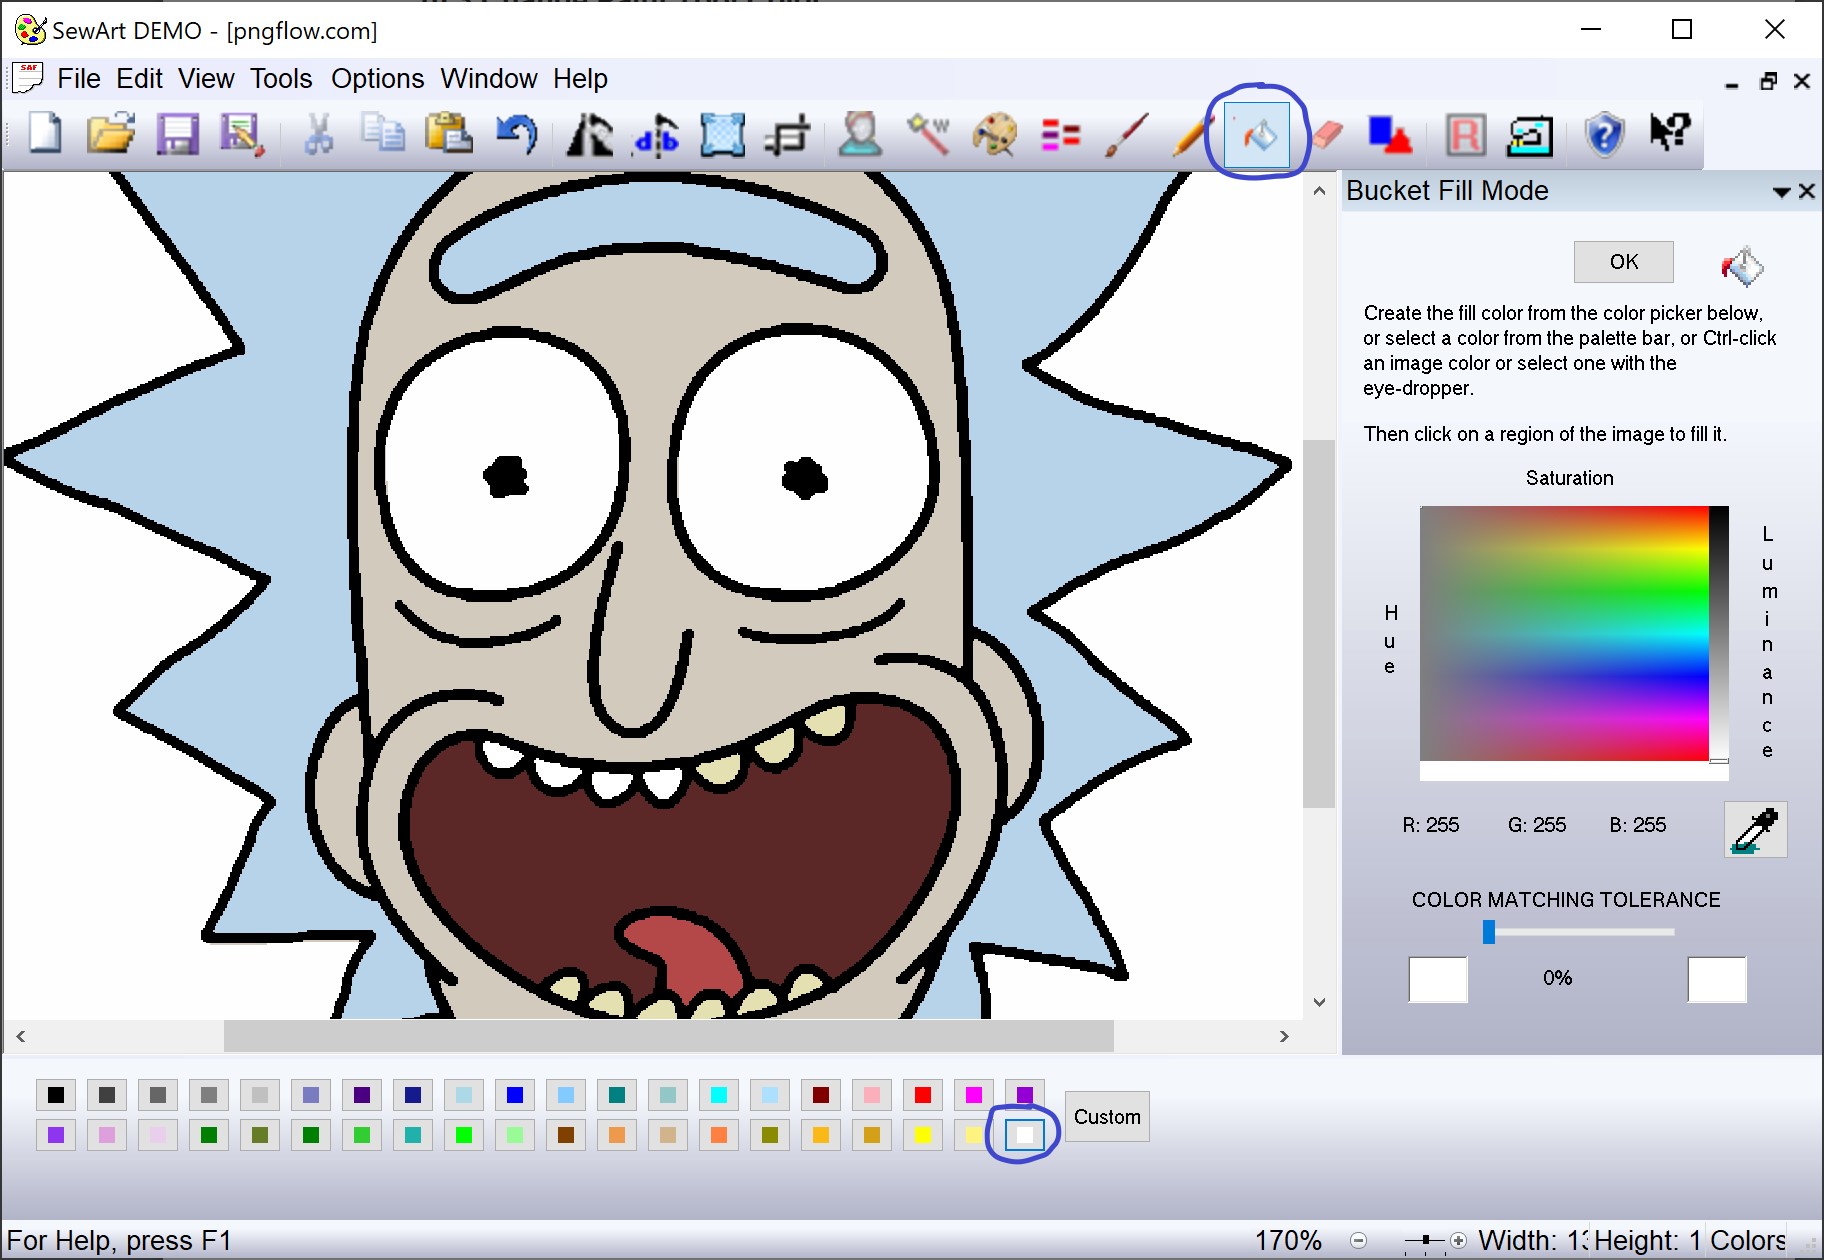Cut selection with the scissors icon
The image size is (1824, 1260).
(318, 134)
